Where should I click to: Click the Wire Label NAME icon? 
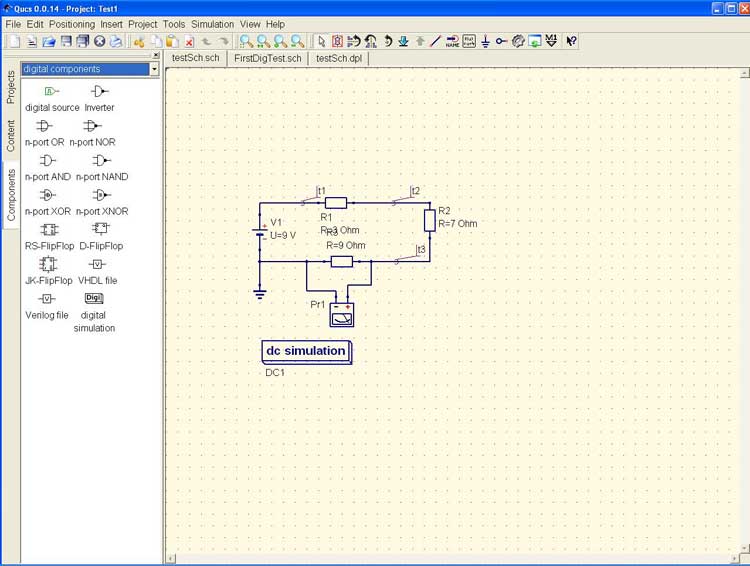coord(452,42)
